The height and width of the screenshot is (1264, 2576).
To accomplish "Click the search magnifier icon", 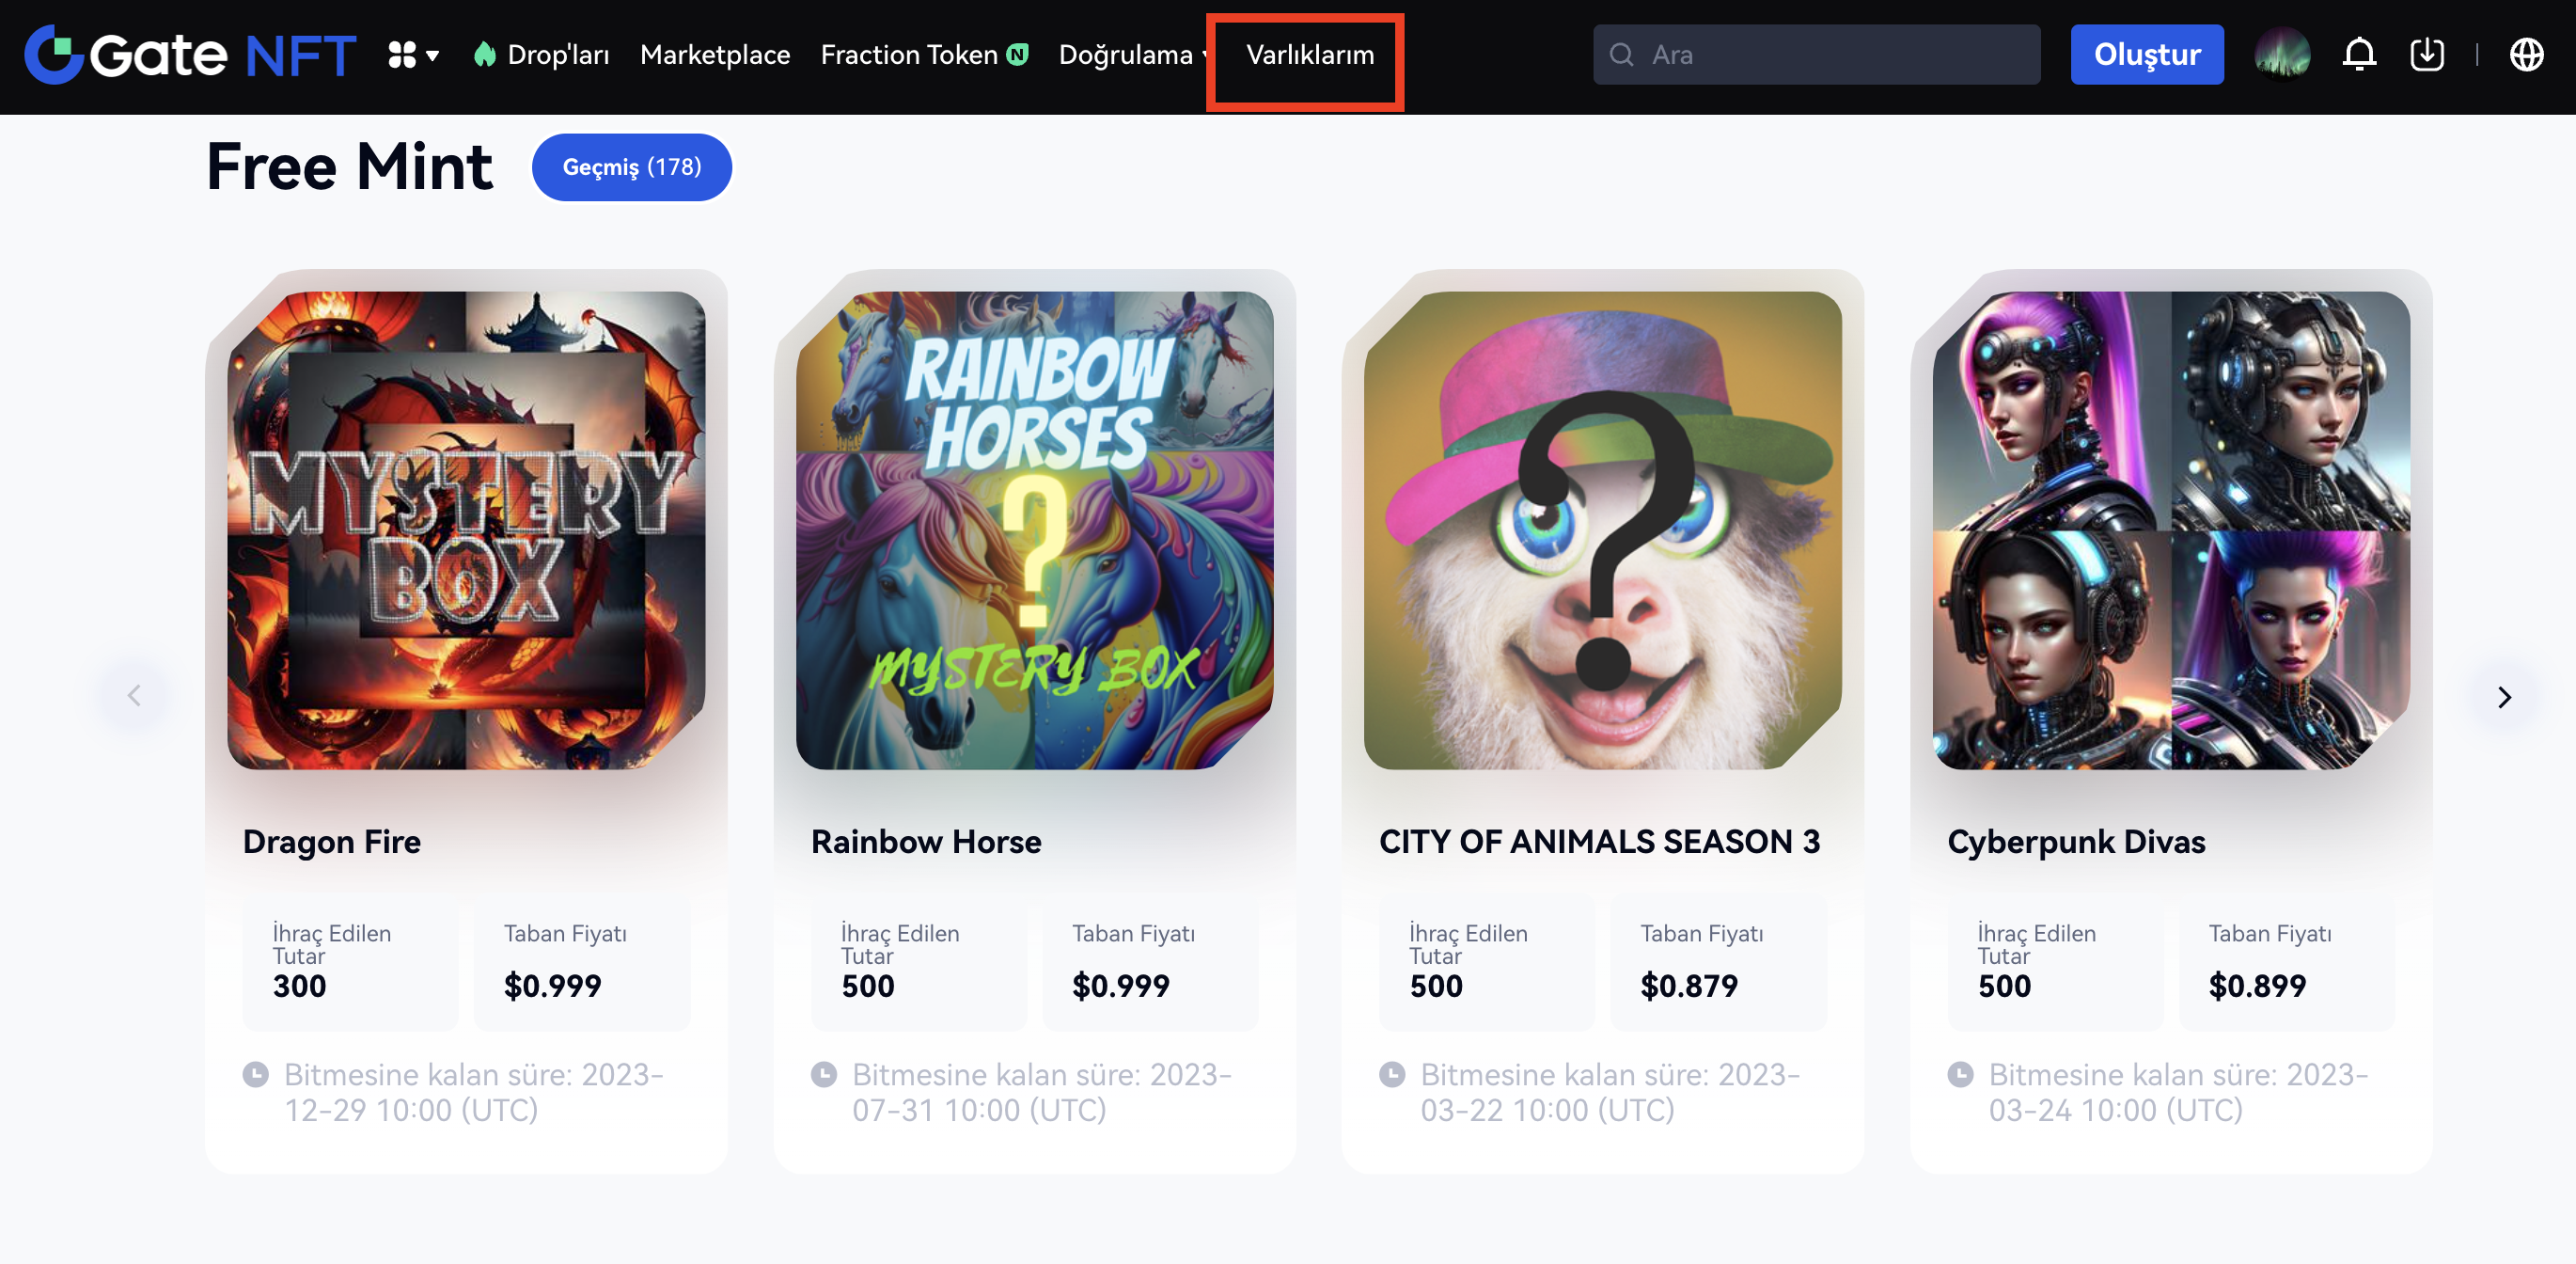I will (x=1621, y=55).
